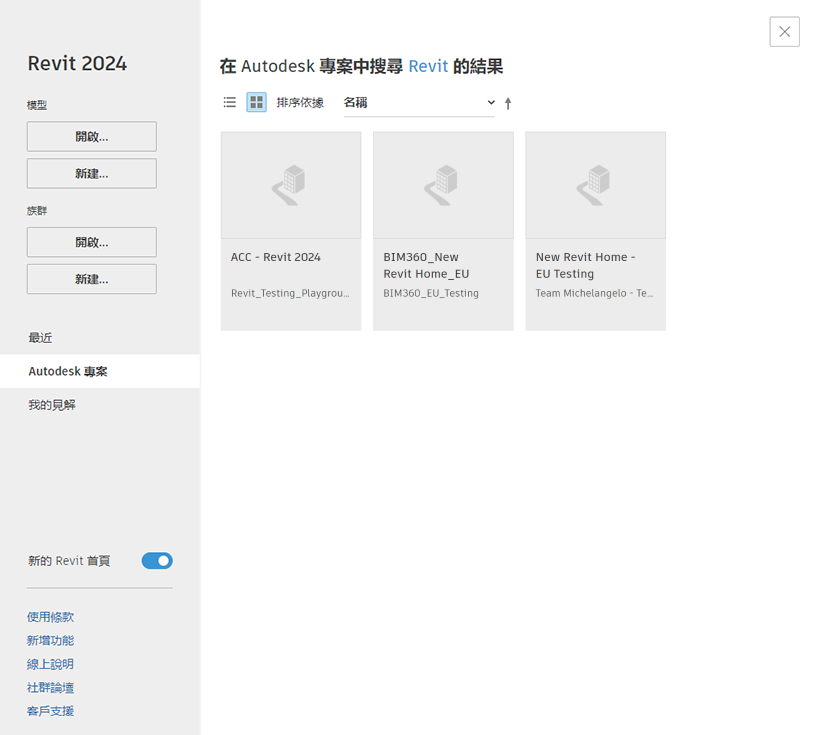Click Team Michelangelo account text

pyautogui.click(x=595, y=293)
